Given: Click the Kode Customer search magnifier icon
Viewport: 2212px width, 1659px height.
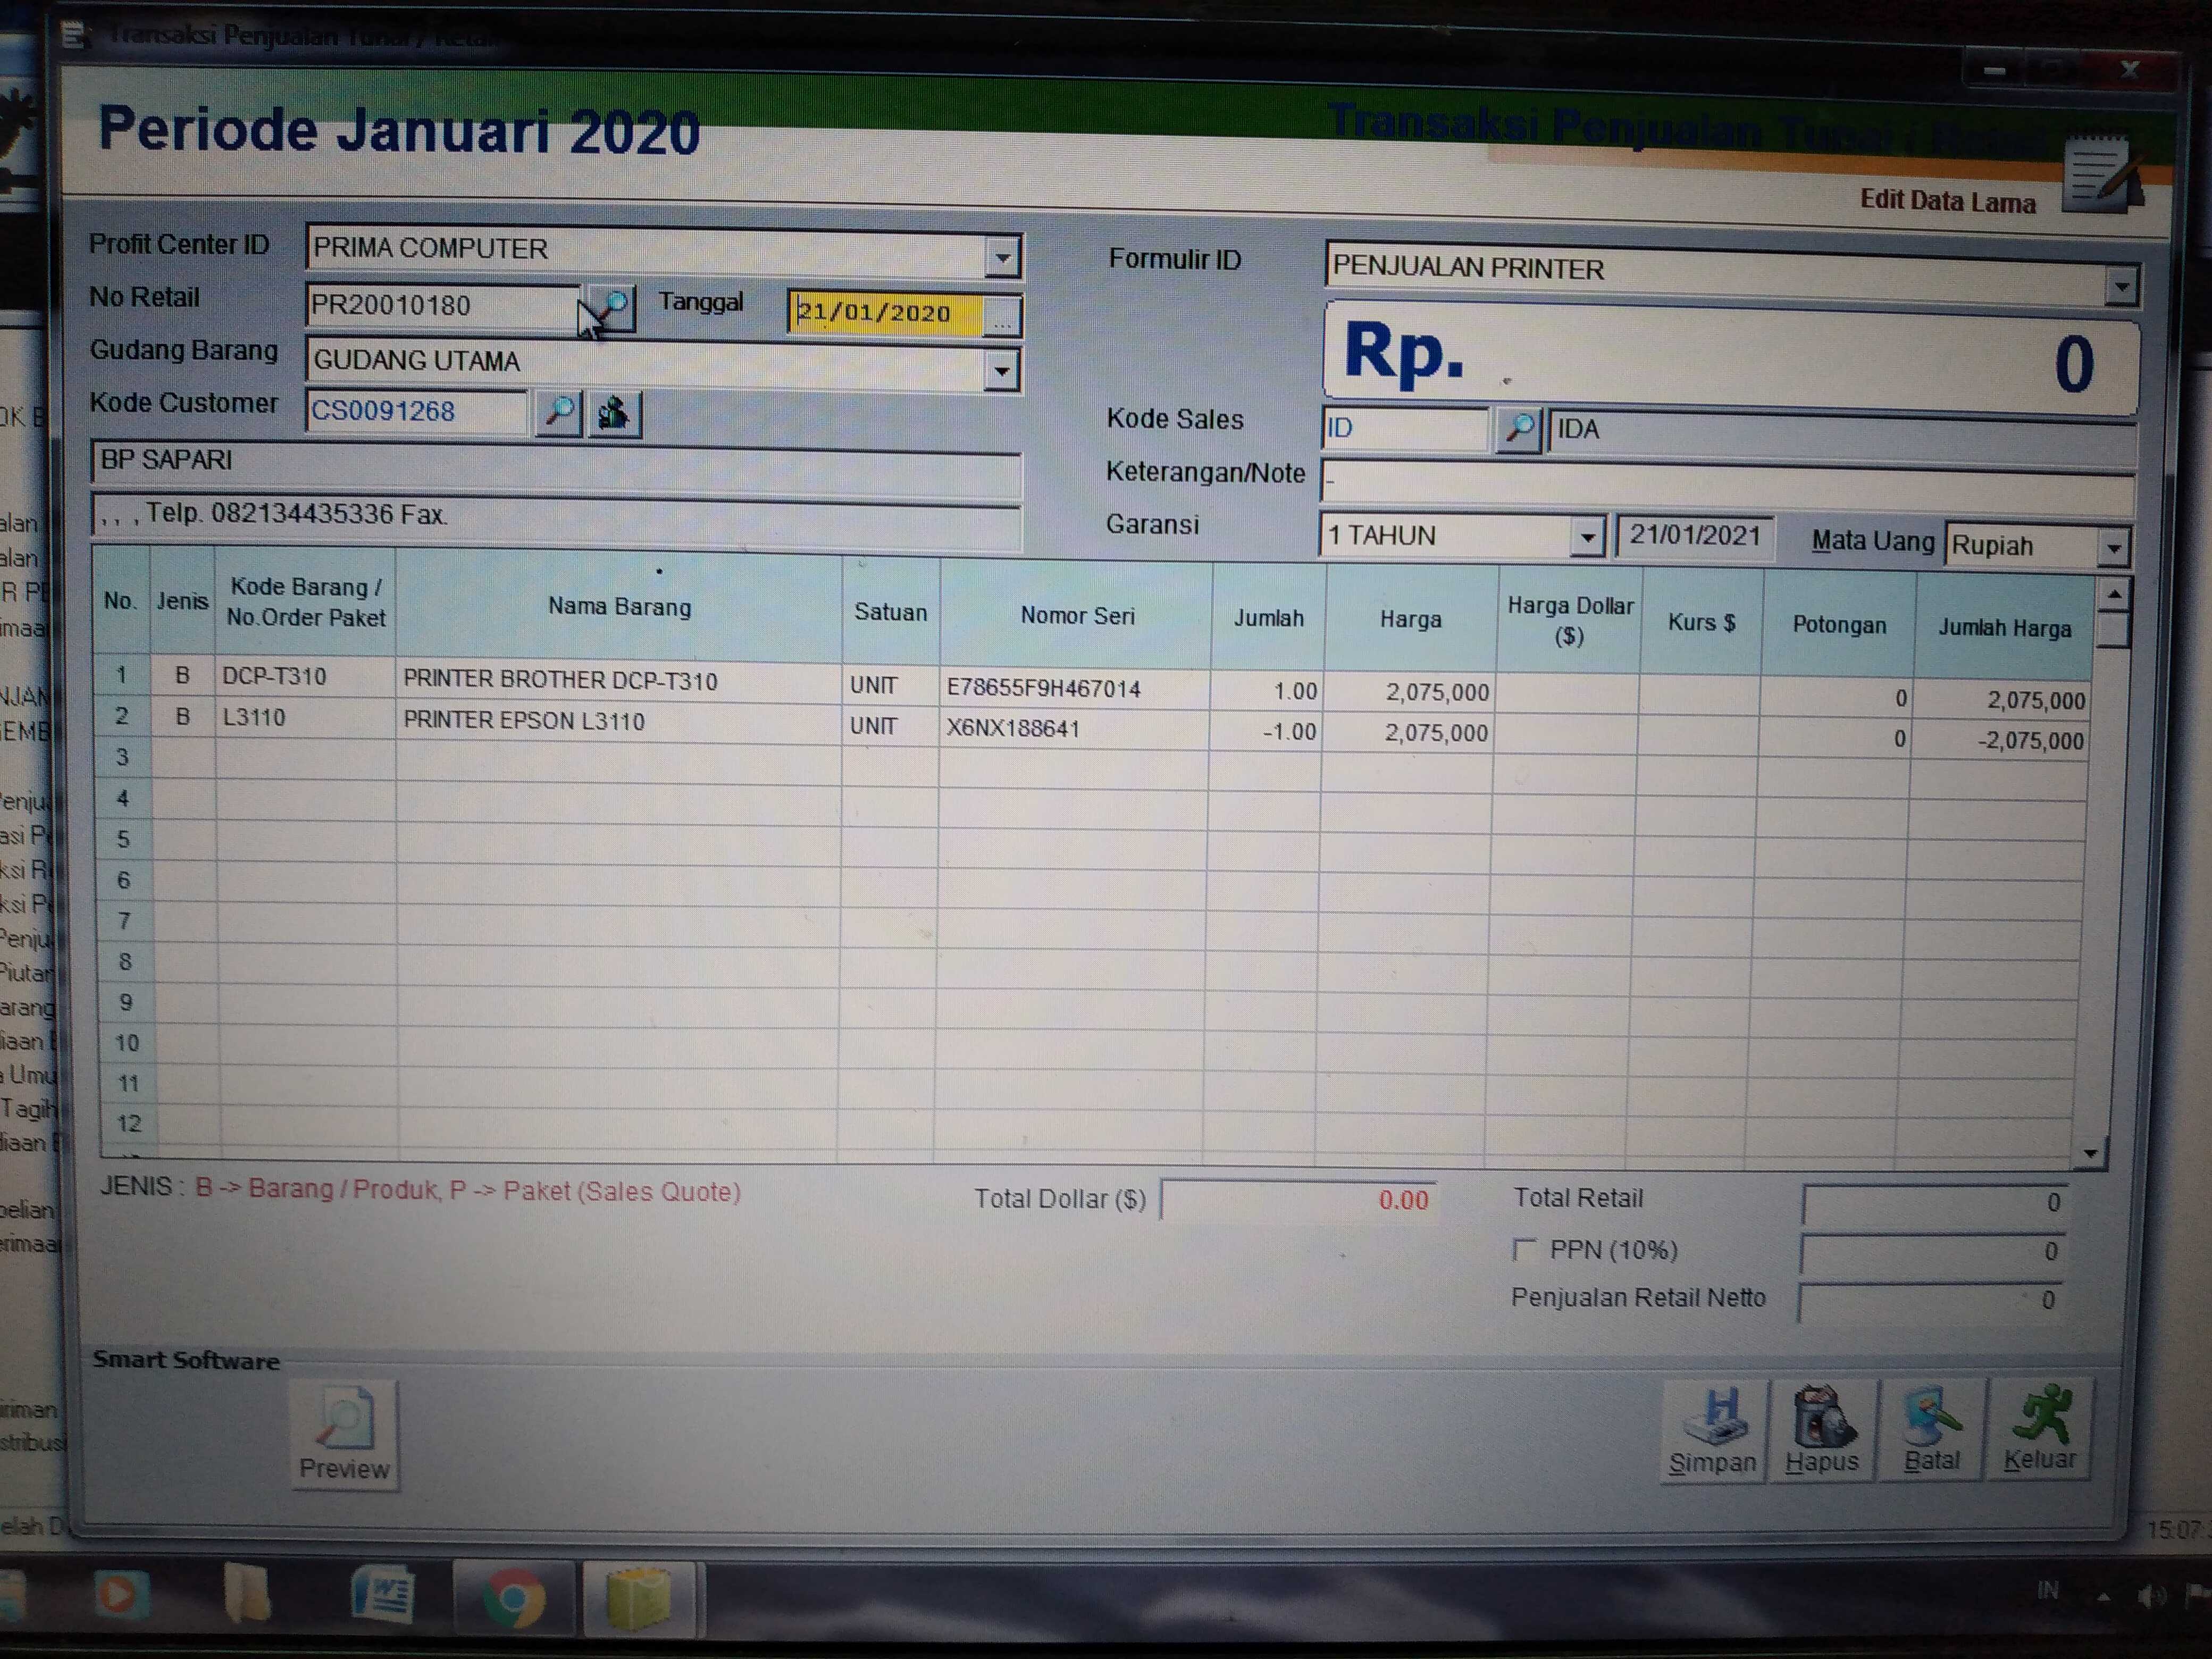Looking at the screenshot, I should coord(559,412).
